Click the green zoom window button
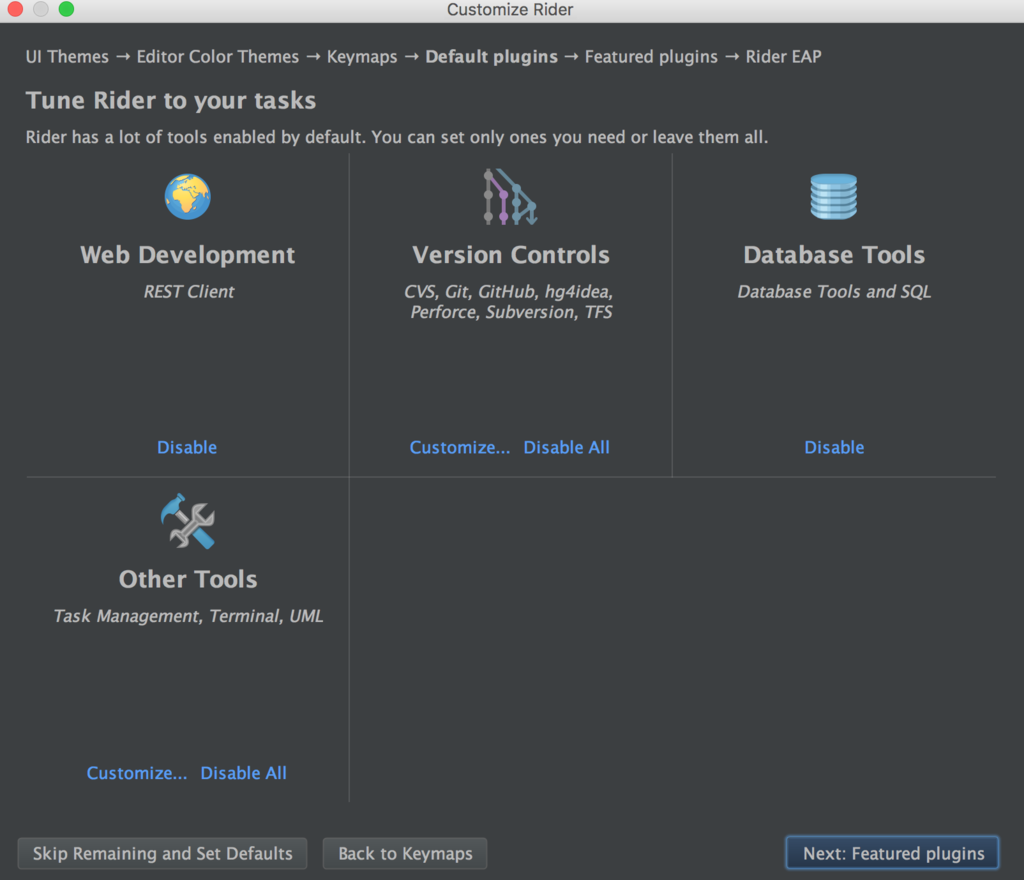Screen dimensions: 1024x880 (67, 9)
